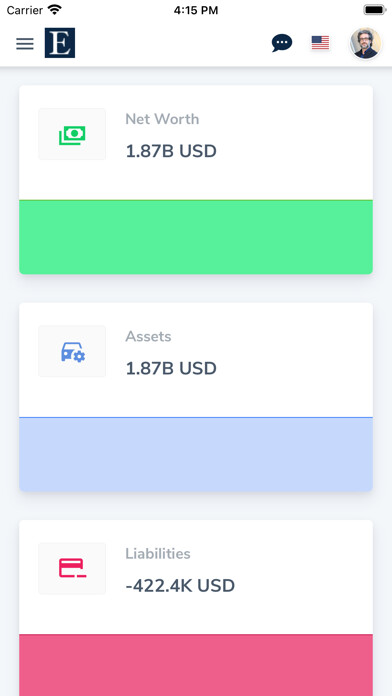Open the chat messages bubble icon
Viewport: 392px width, 696px height.
coord(282,44)
